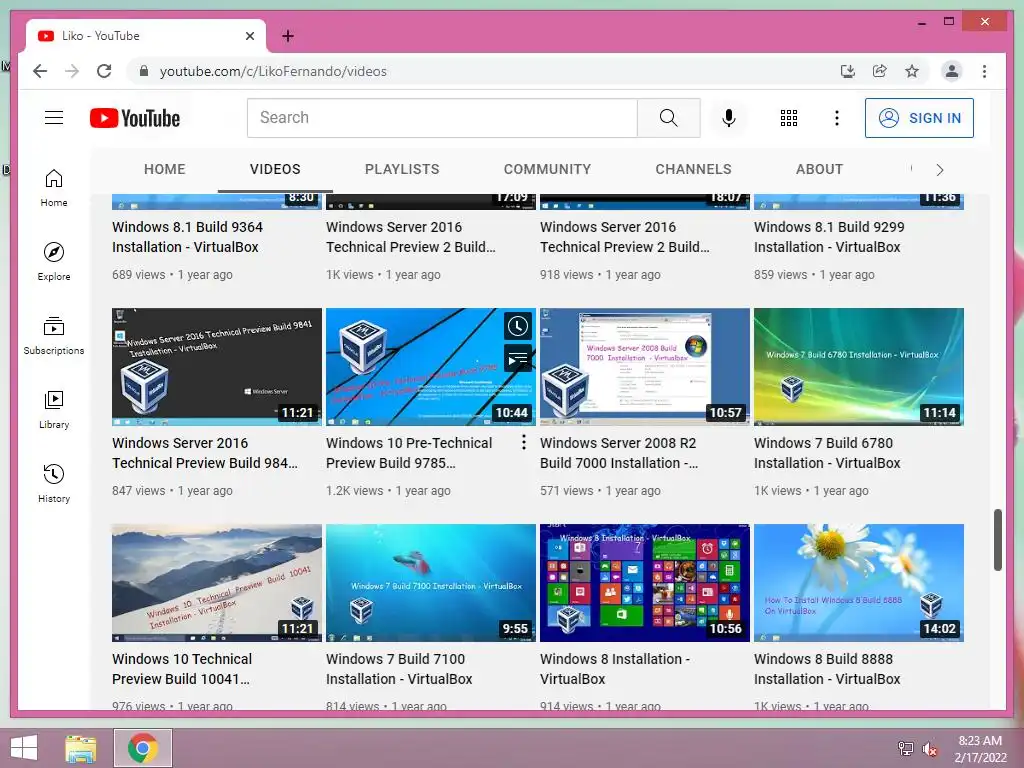The width and height of the screenshot is (1024, 768).
Task: Click the muted volume tray icon
Action: click(929, 749)
